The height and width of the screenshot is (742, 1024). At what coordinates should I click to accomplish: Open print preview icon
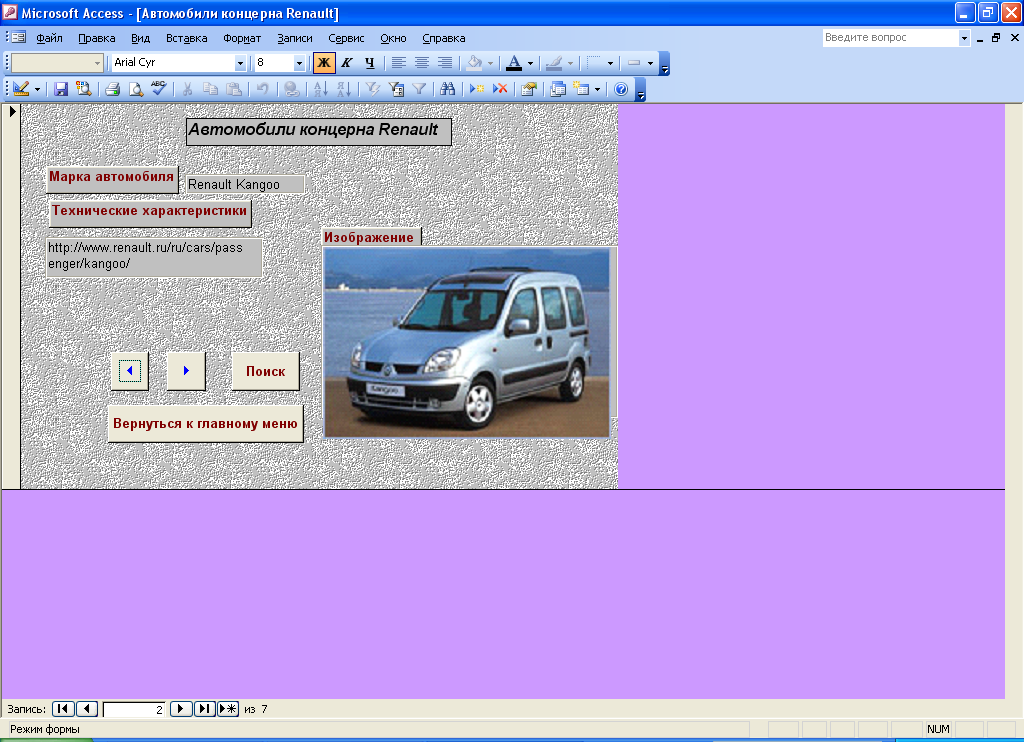tap(136, 89)
